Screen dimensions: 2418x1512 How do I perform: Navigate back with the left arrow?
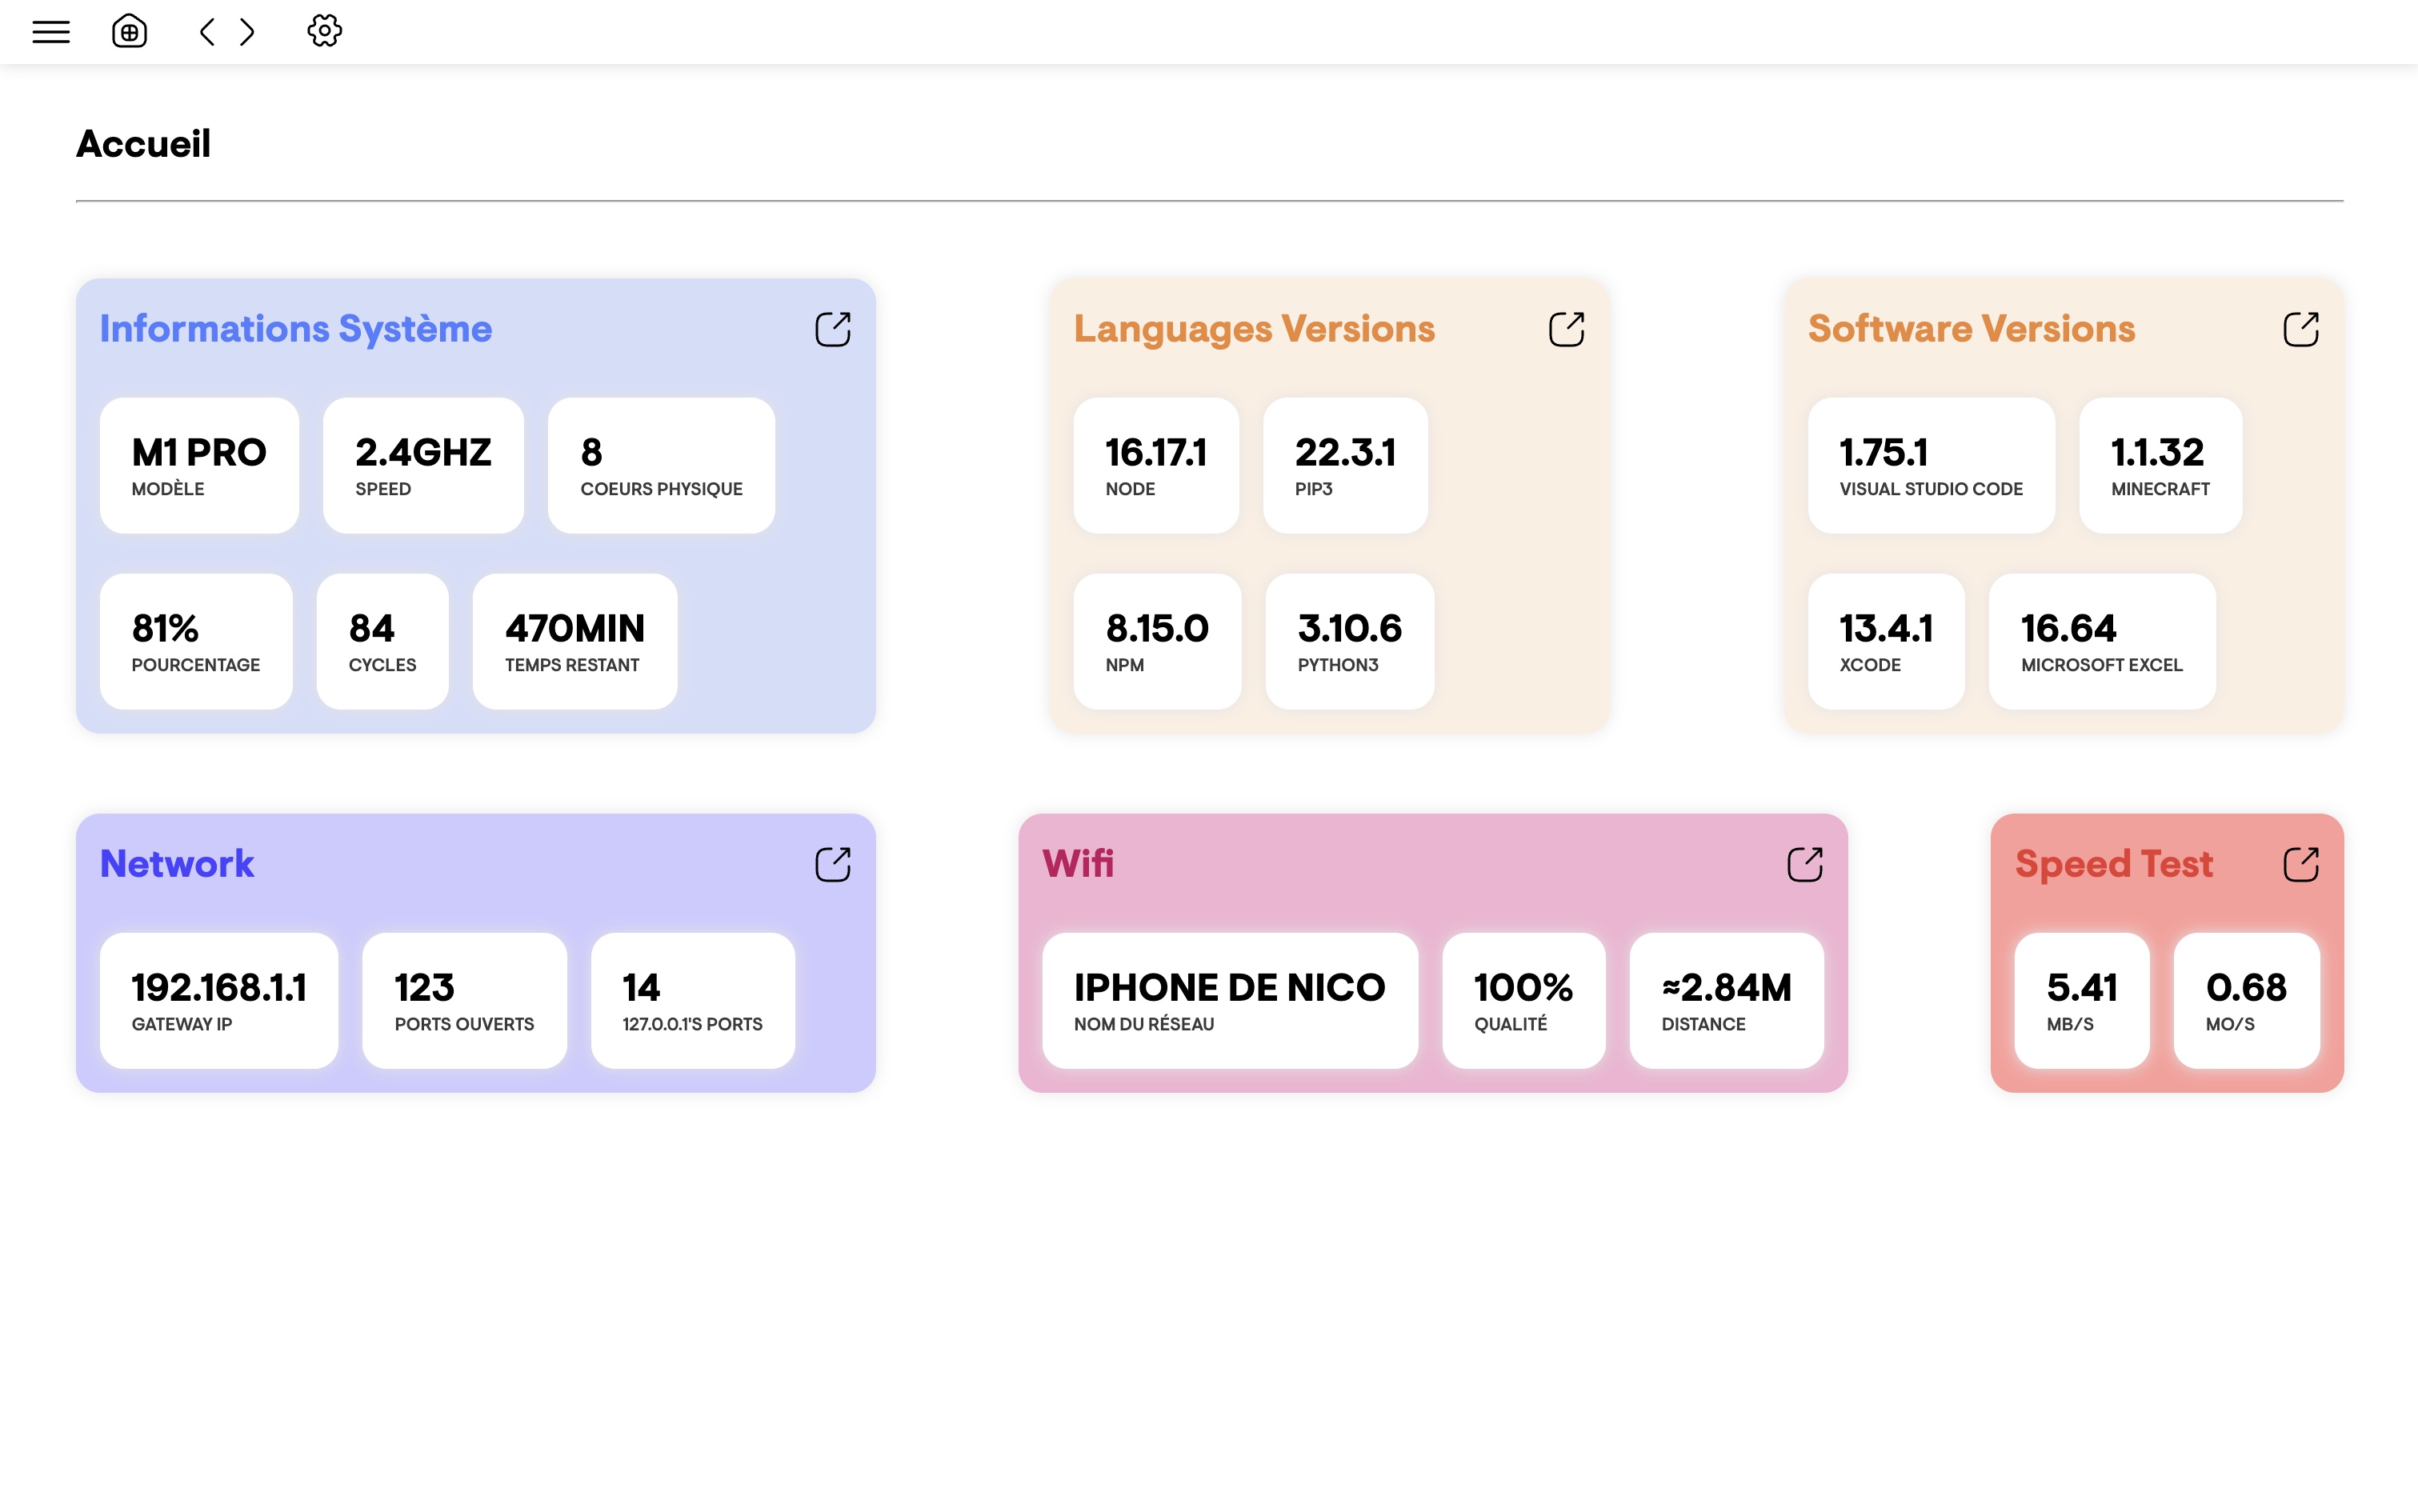pyautogui.click(x=207, y=31)
